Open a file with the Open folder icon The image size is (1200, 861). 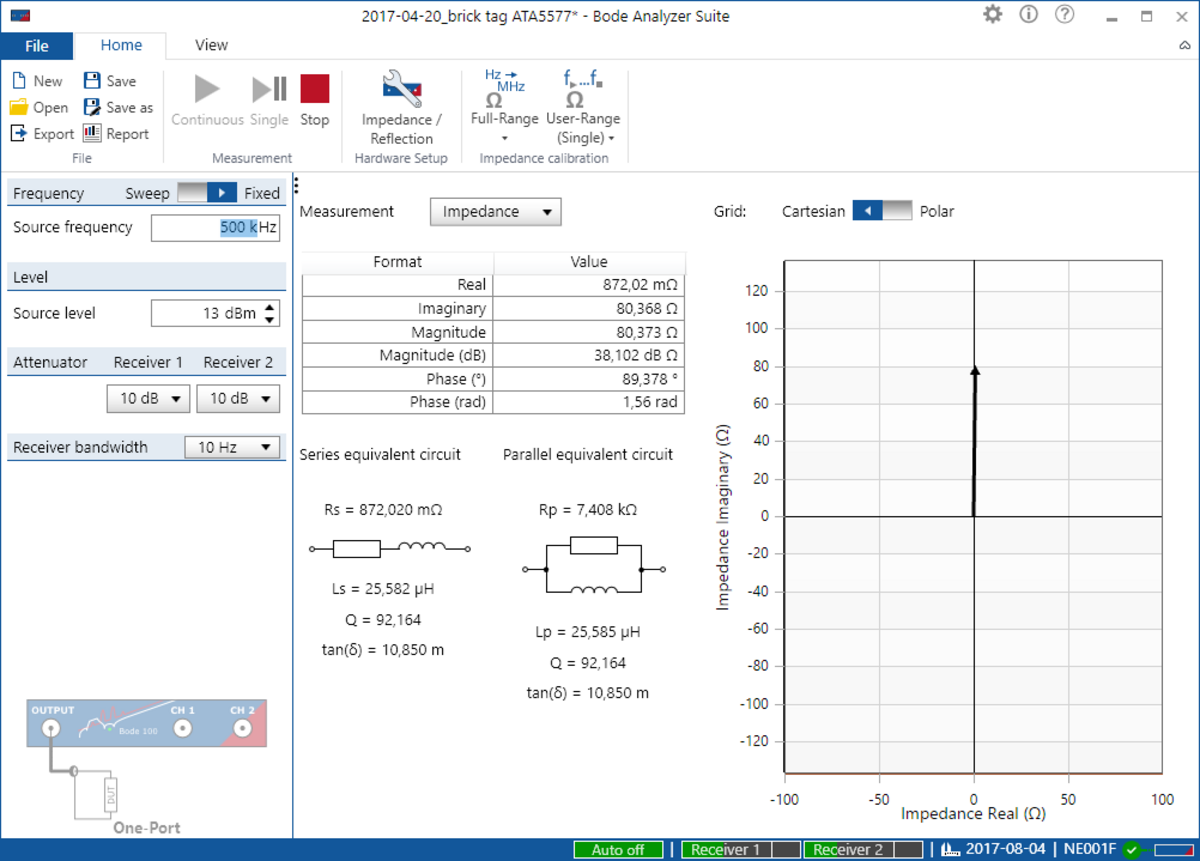(19, 108)
